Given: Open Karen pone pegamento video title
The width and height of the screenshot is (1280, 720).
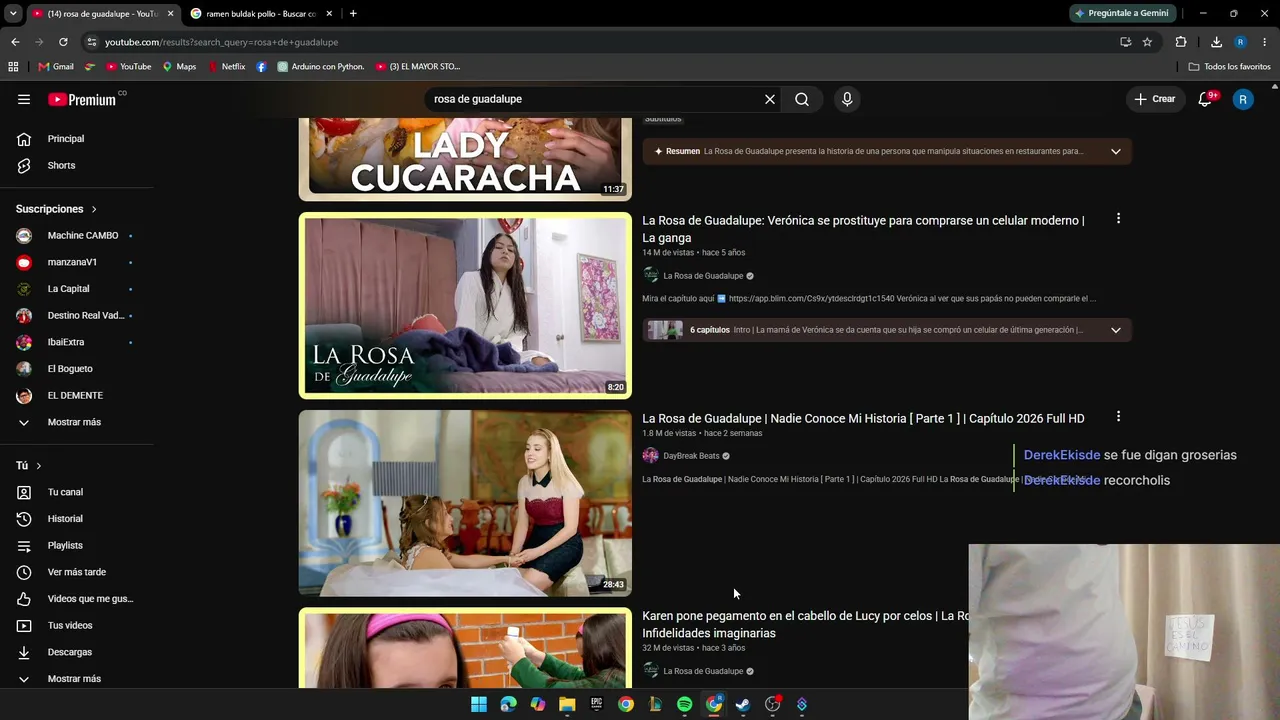Looking at the screenshot, I should [805, 625].
